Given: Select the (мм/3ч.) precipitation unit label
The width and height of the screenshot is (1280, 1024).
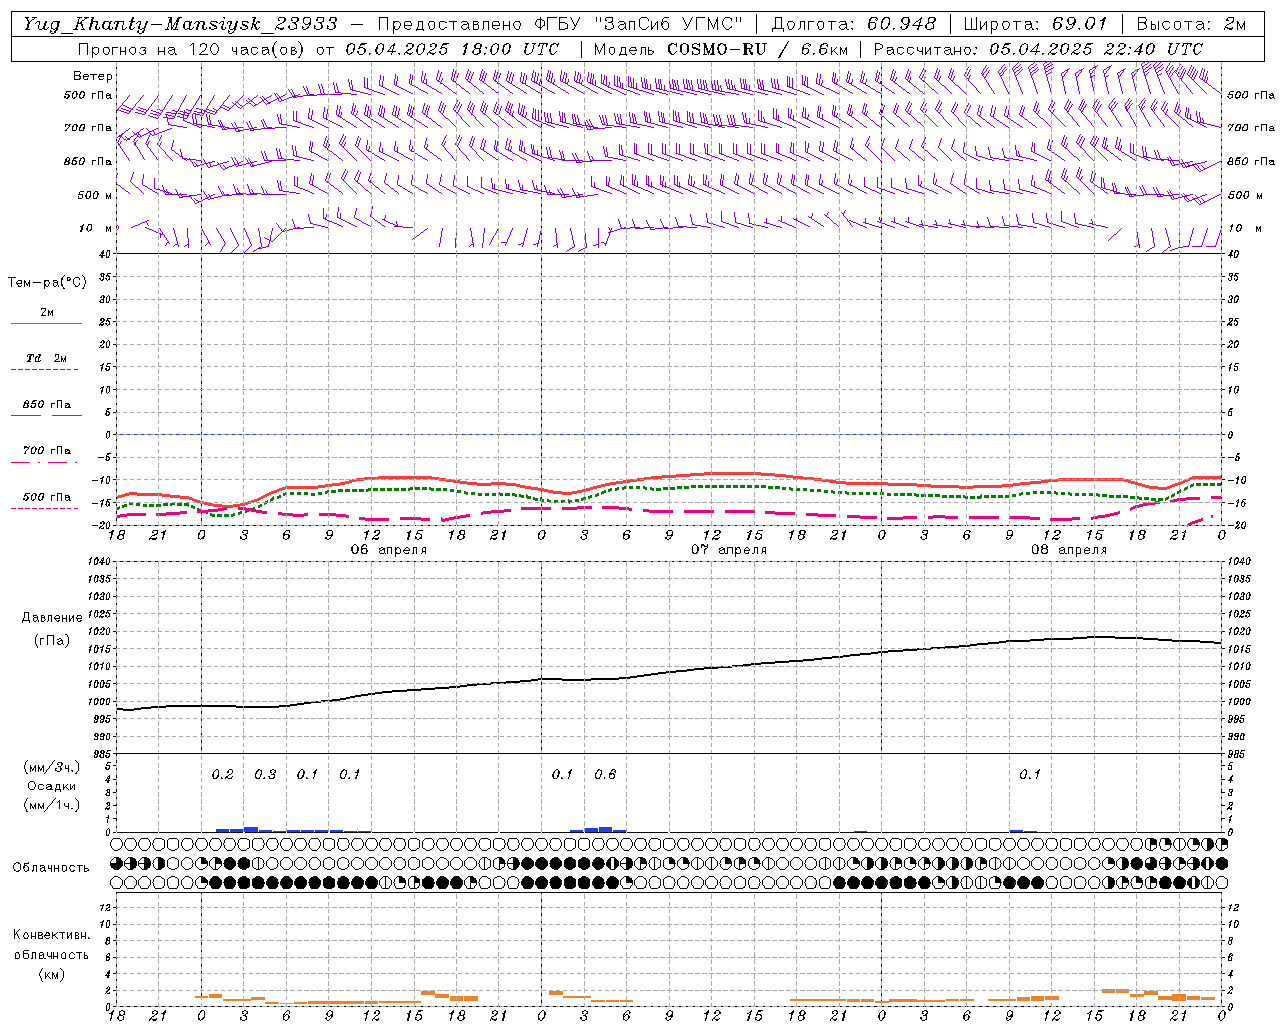Looking at the screenshot, I should click(x=52, y=768).
